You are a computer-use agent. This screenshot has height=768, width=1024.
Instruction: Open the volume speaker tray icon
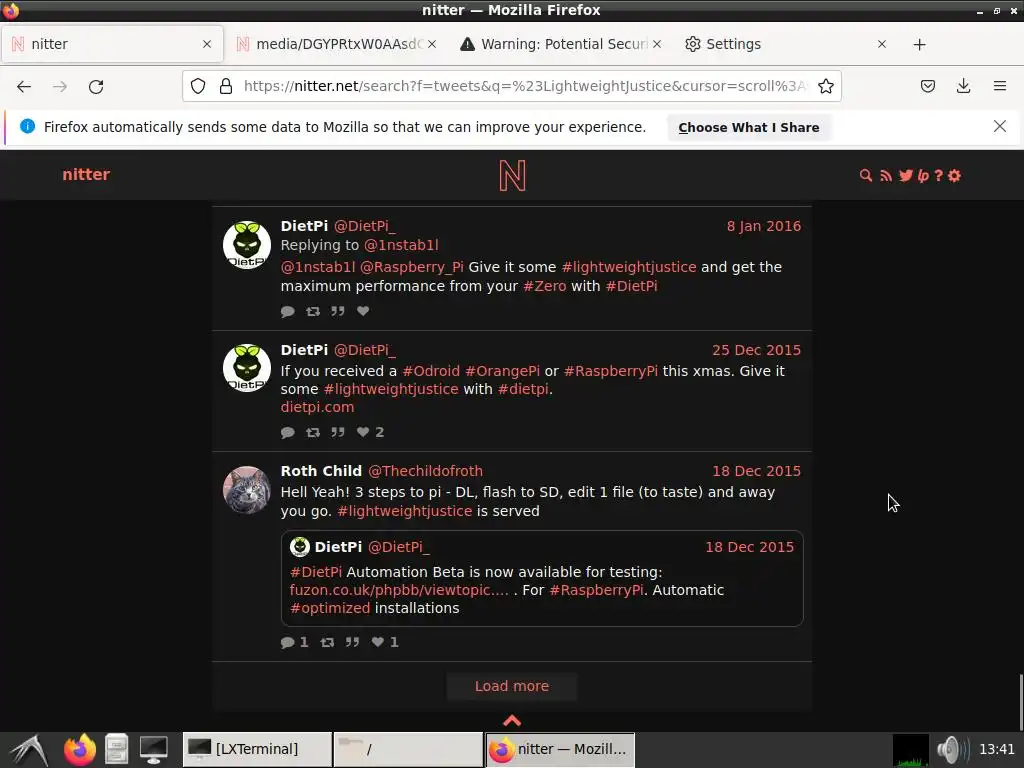[x=952, y=749]
